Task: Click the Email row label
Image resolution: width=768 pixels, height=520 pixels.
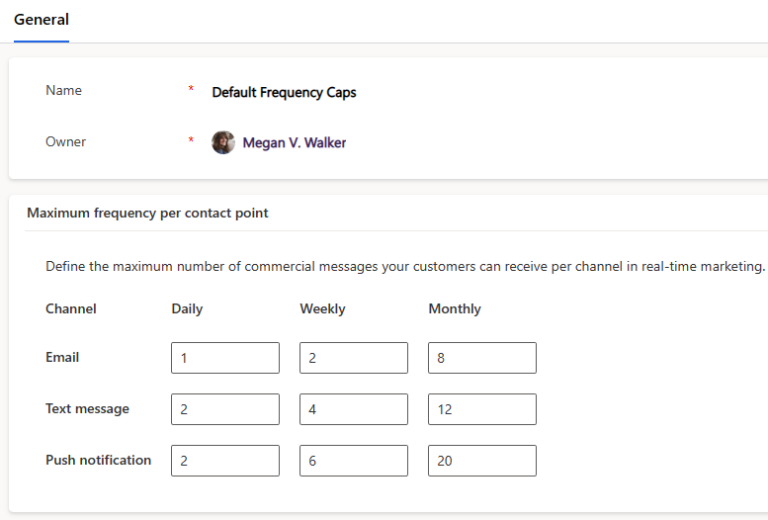Action: 62,357
